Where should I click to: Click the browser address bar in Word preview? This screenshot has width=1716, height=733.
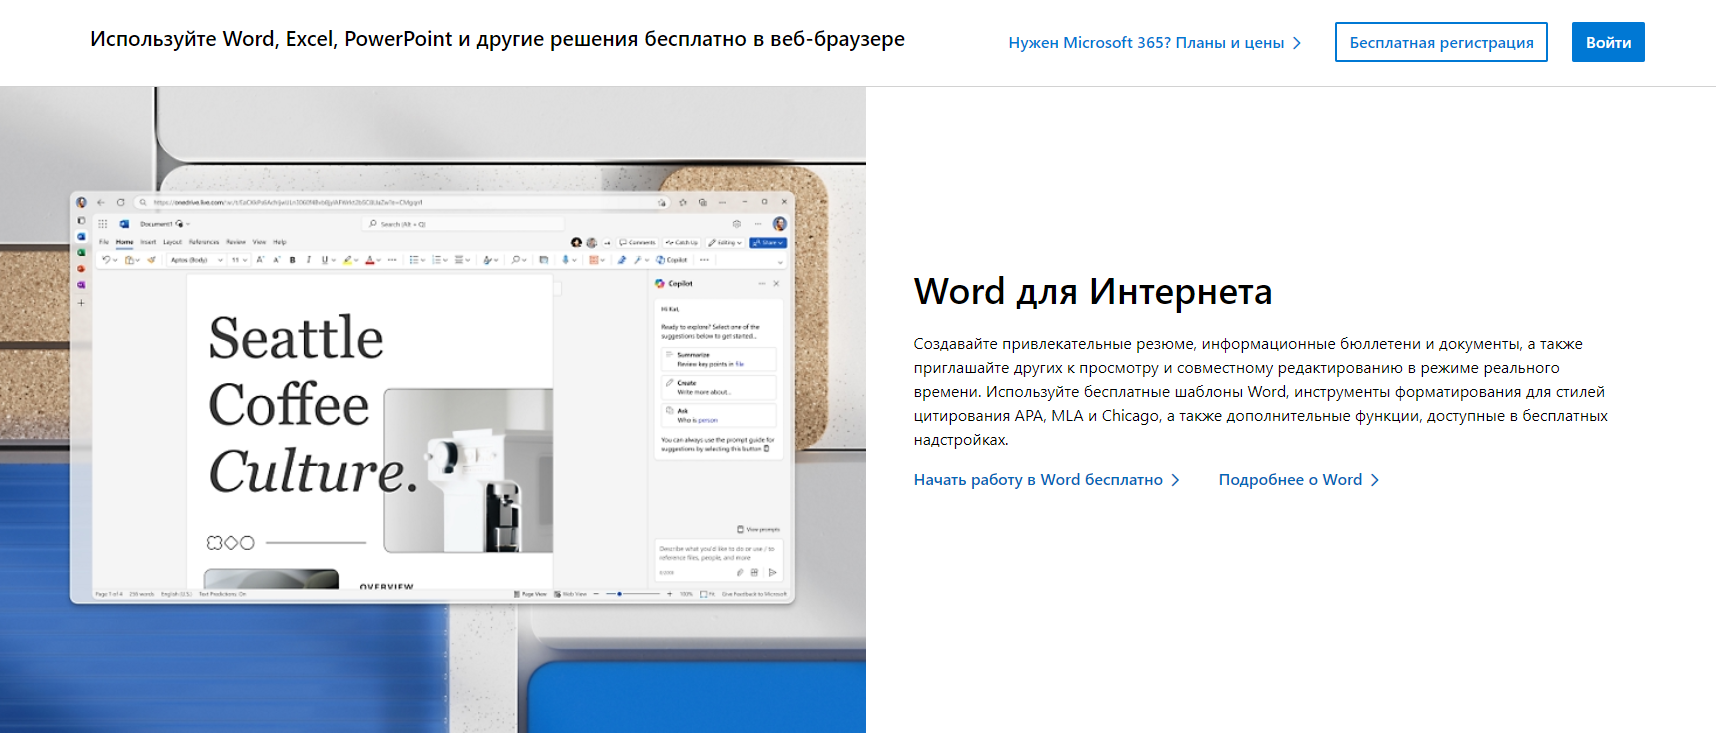click(403, 202)
